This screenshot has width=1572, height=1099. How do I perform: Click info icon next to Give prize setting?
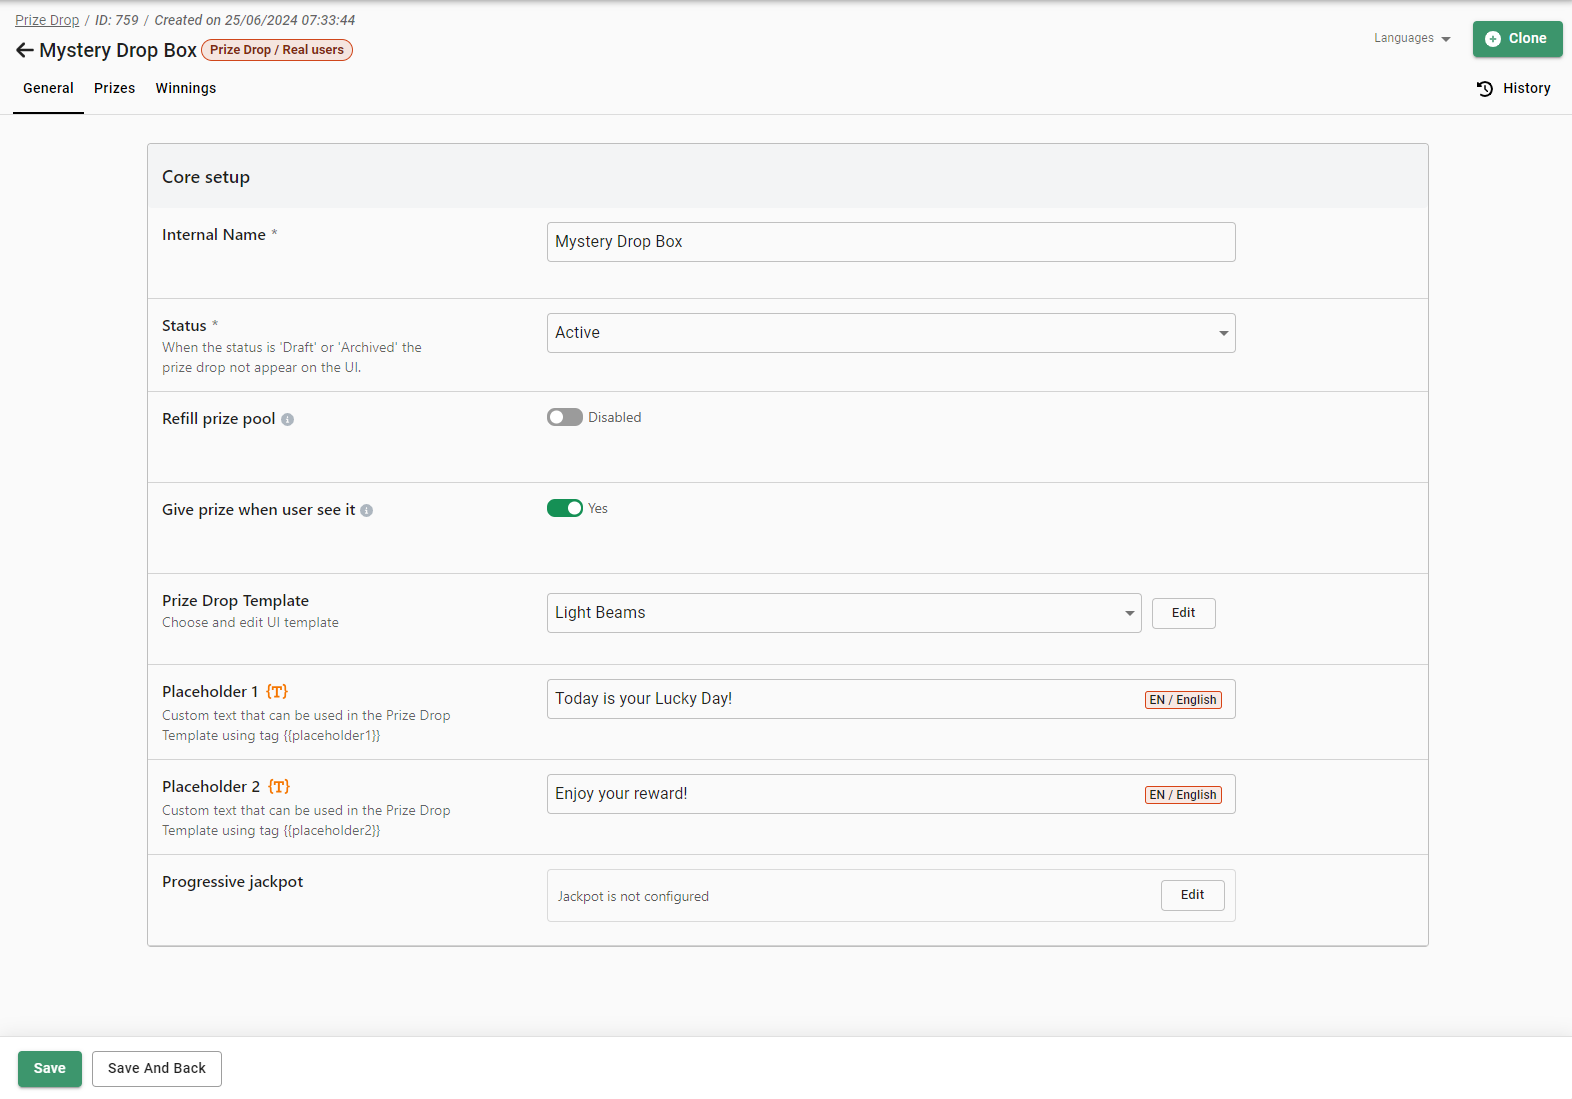click(367, 511)
